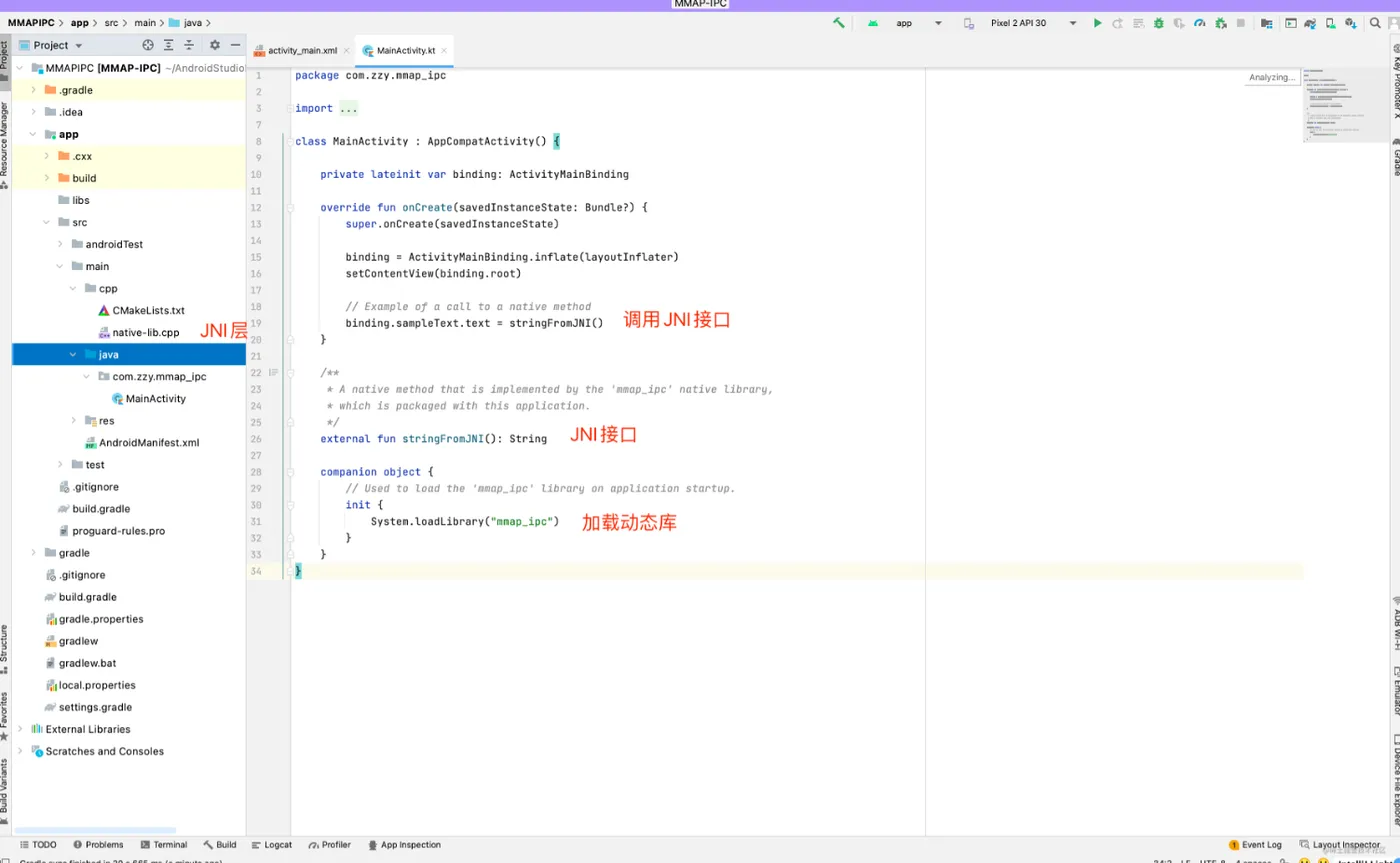Image resolution: width=1400 pixels, height=863 pixels.
Task: Click Attach Debugger to Android Process icon
Action: (x=1221, y=23)
